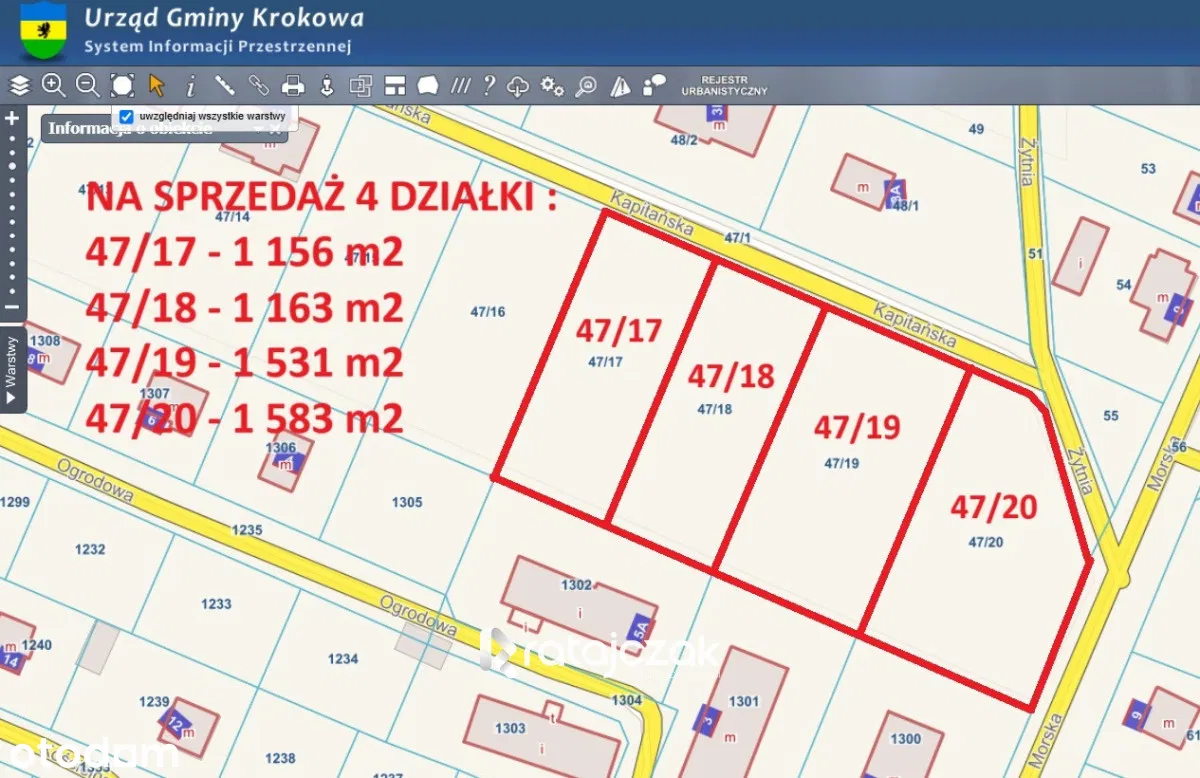Open the help question mark icon

[489, 86]
